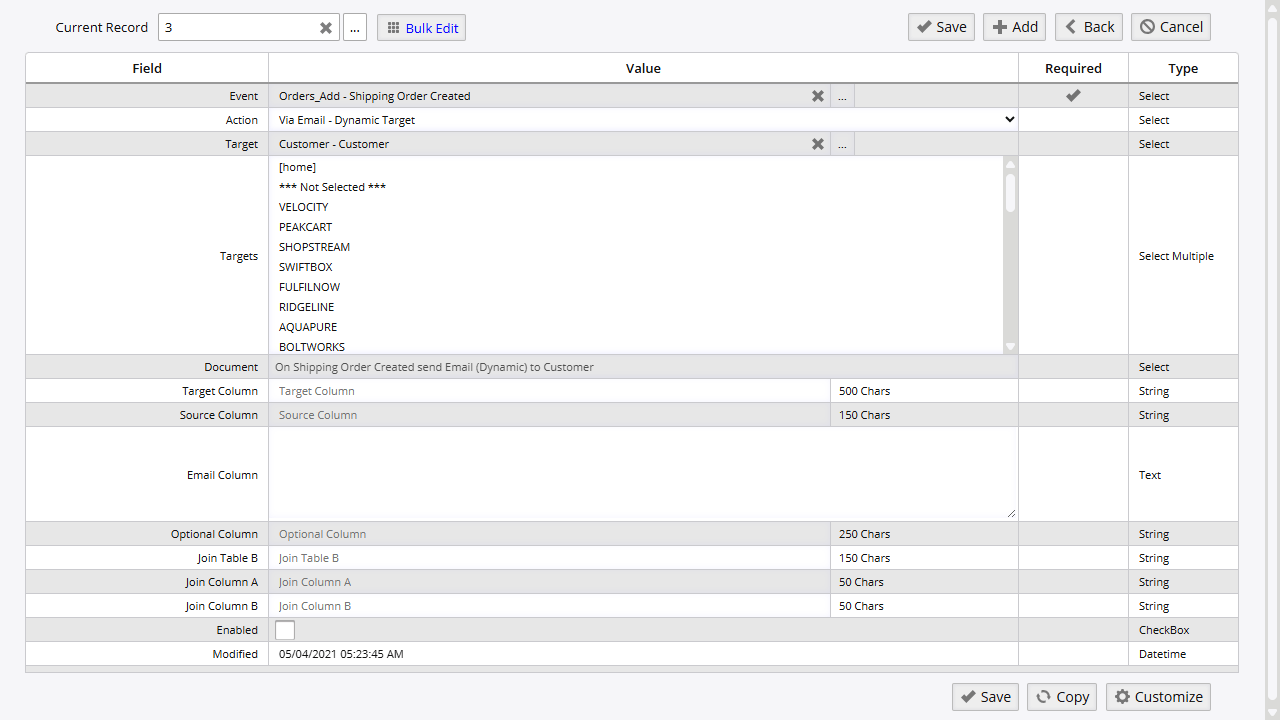1280x720 pixels.
Task: Click Customize gear button
Action: (1158, 697)
